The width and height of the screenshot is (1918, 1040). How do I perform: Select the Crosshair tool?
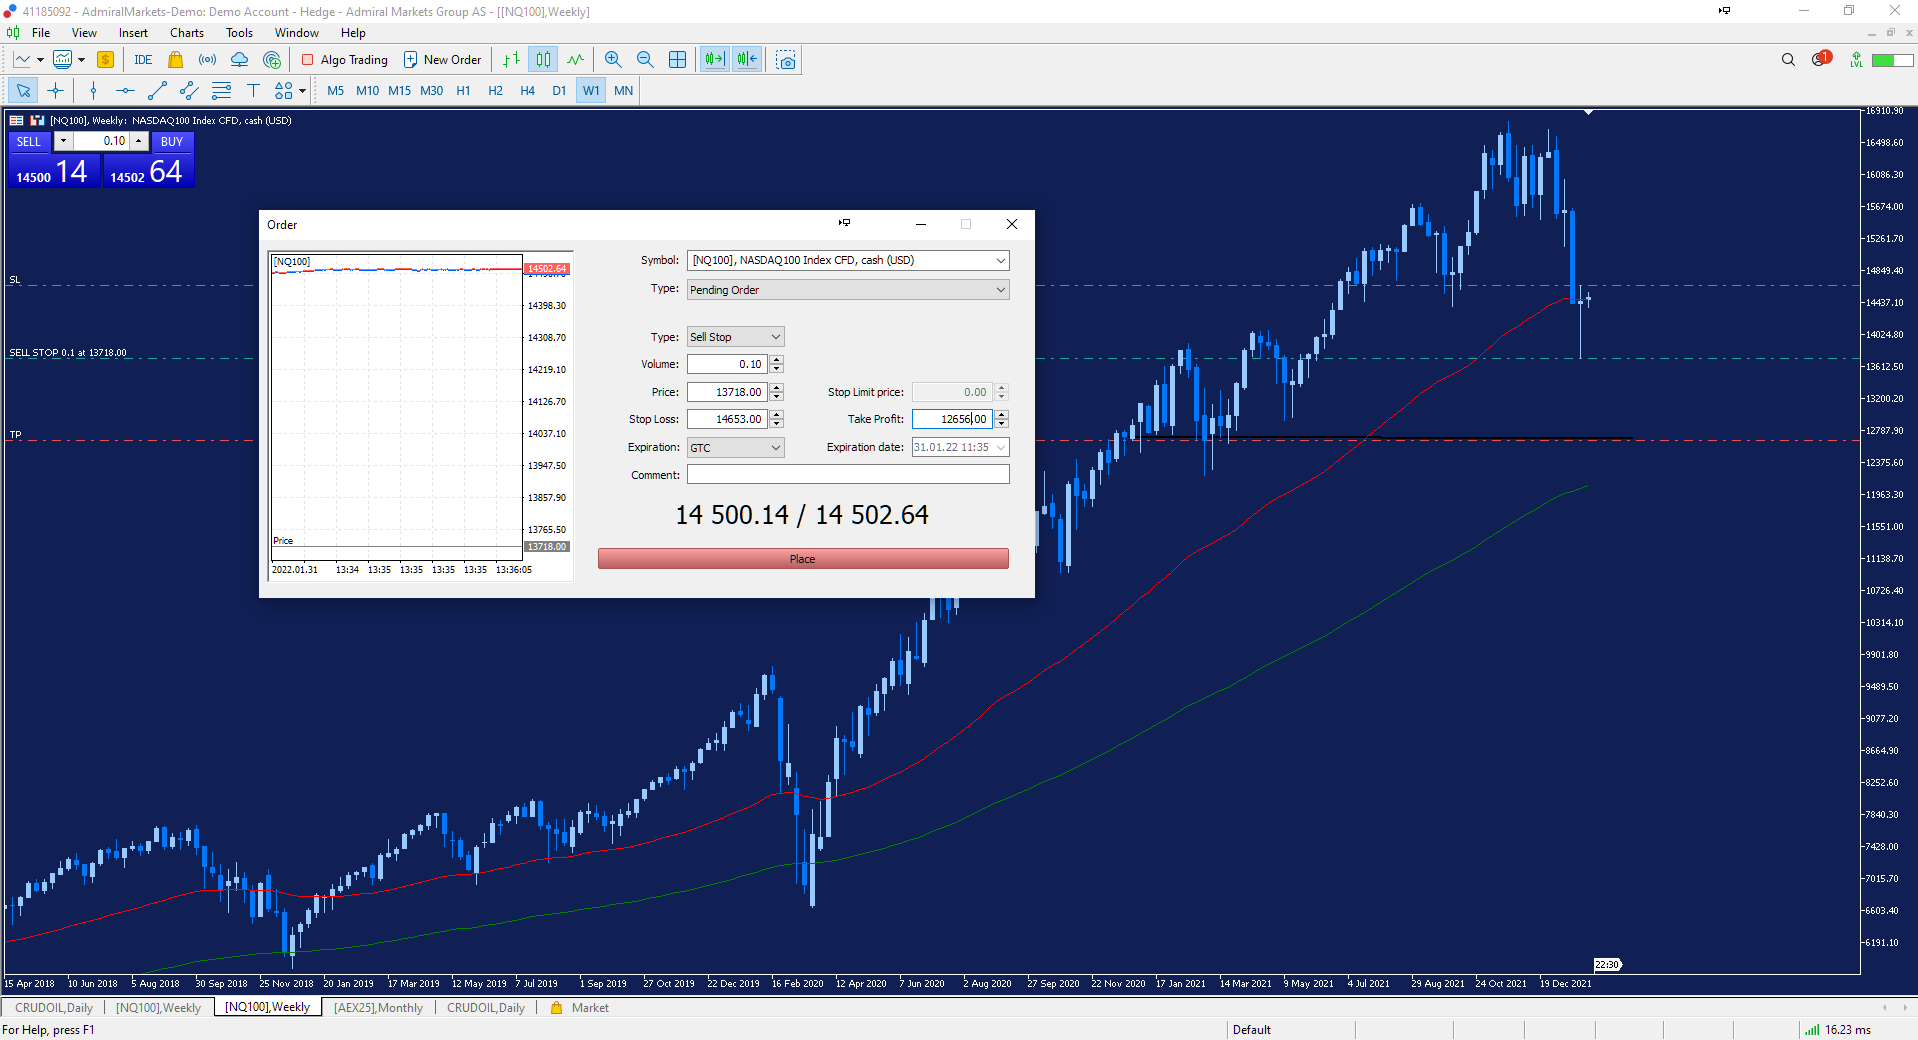(56, 91)
